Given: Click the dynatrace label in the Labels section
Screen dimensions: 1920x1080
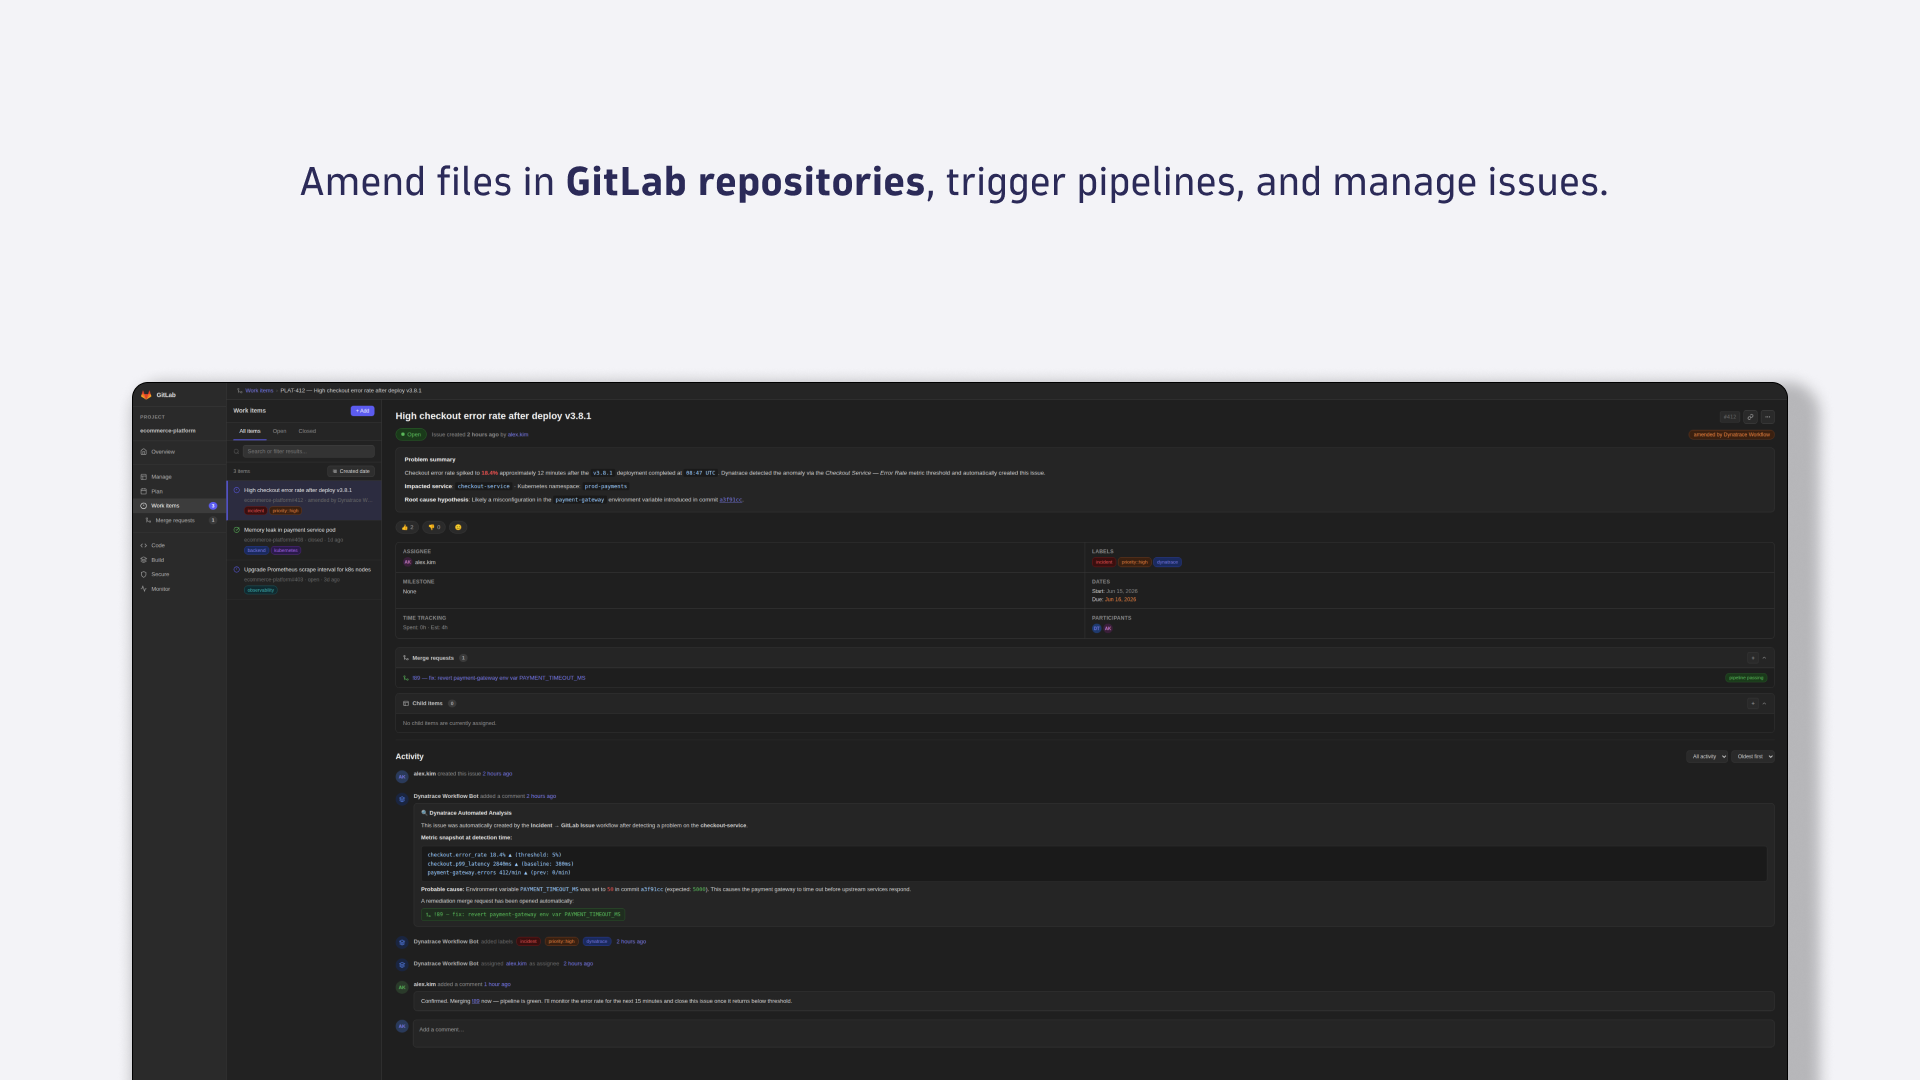Looking at the screenshot, I should click(x=1167, y=562).
